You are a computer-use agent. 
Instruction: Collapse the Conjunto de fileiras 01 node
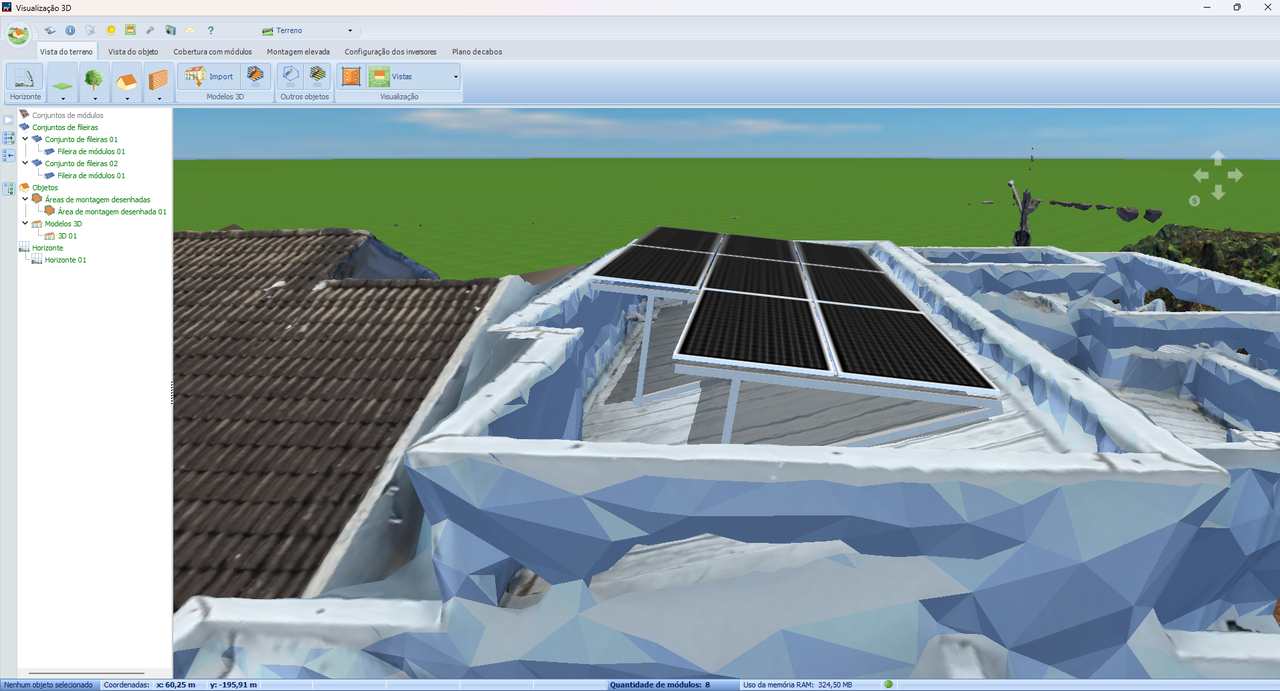[25, 139]
